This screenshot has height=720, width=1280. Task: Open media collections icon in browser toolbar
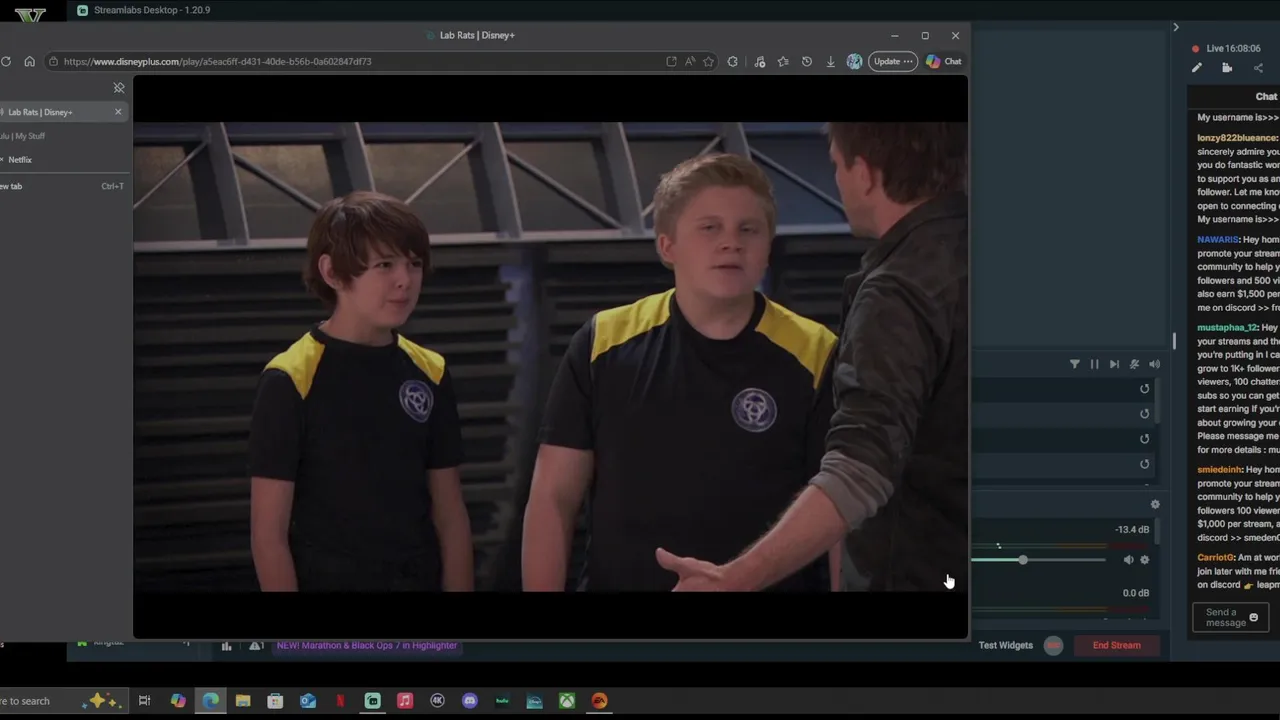(x=760, y=62)
